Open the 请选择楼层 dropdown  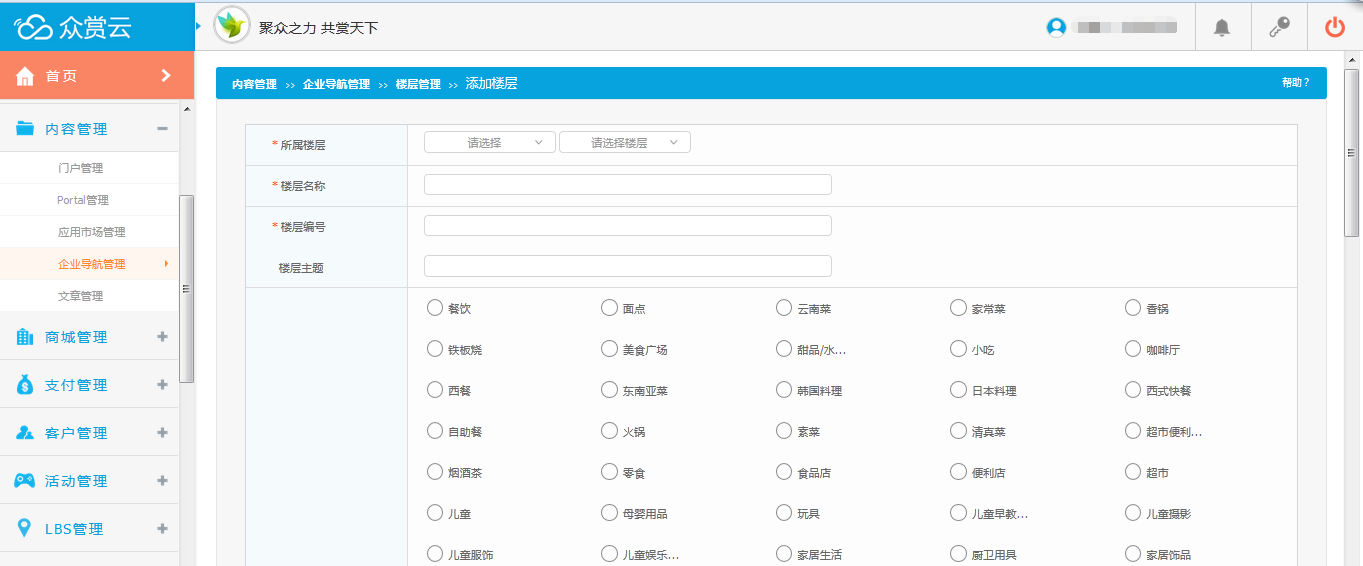(x=625, y=143)
